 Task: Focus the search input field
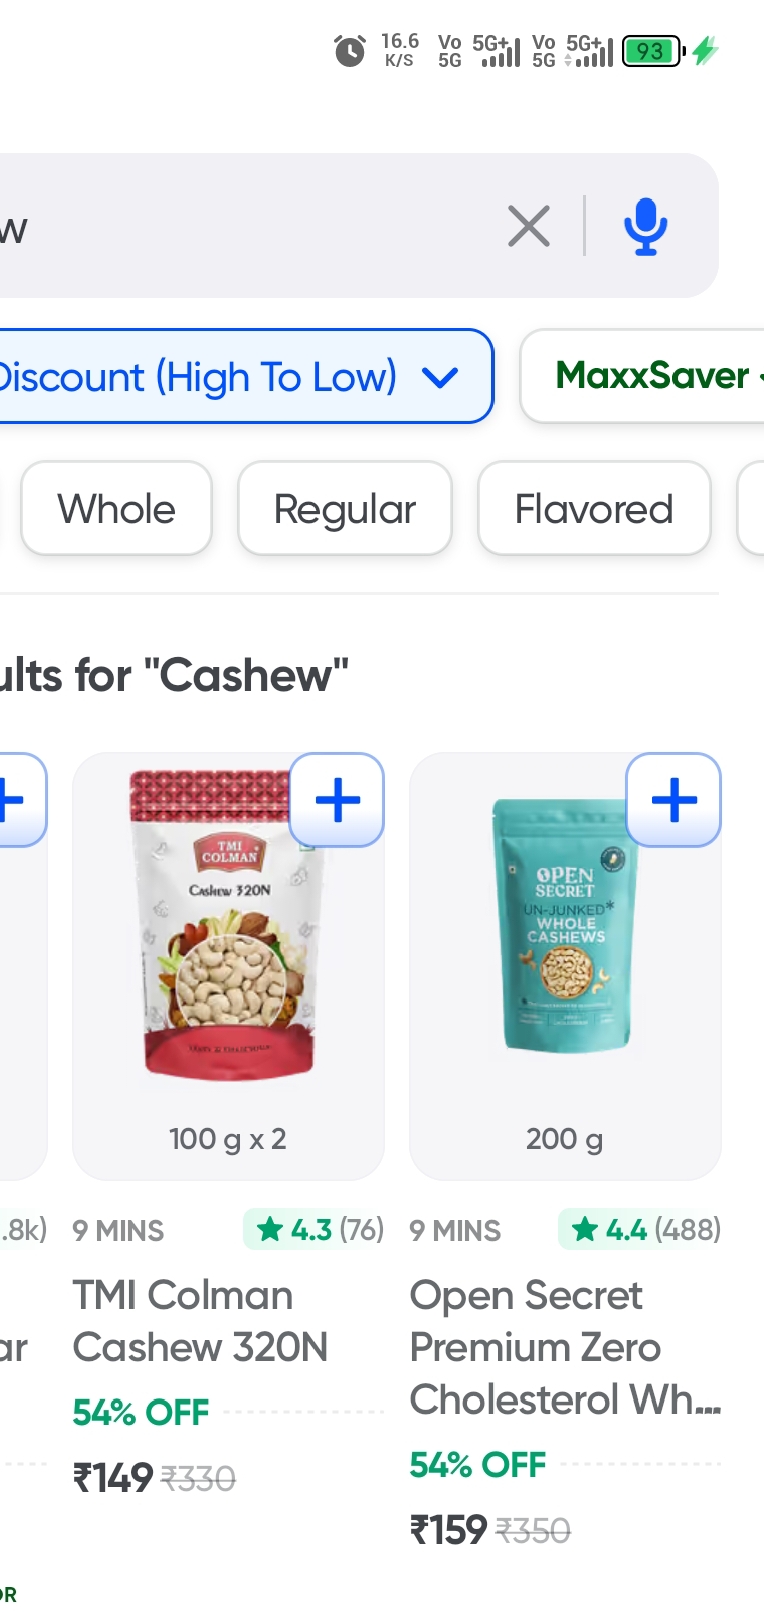250,226
